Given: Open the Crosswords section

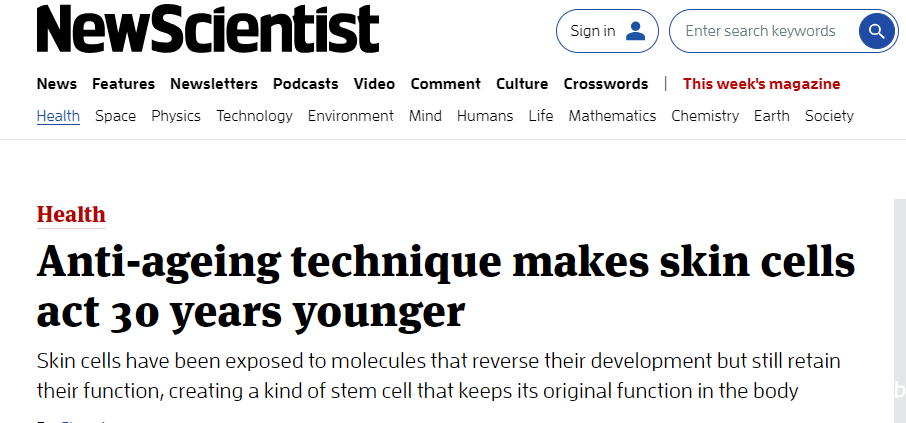Looking at the screenshot, I should tap(606, 84).
